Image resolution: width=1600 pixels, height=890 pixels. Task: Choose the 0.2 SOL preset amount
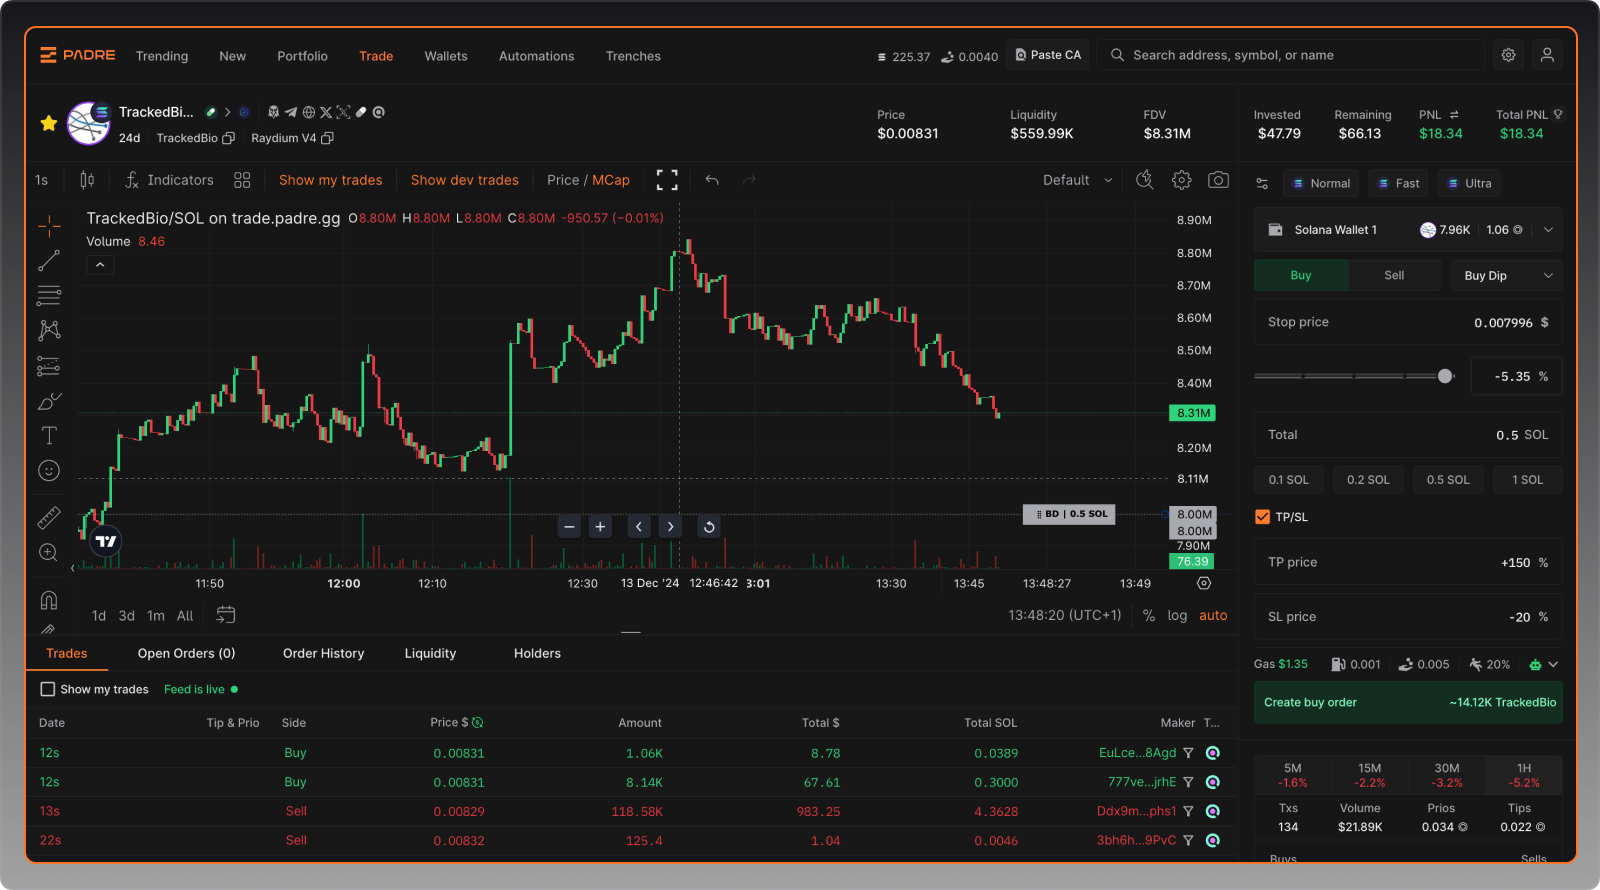tap(1368, 480)
